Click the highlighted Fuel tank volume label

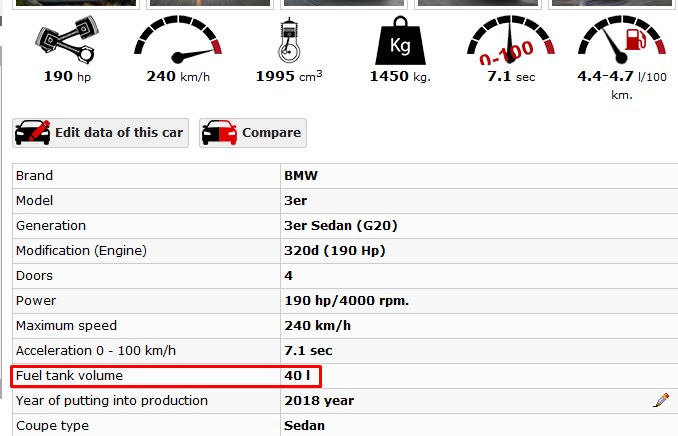point(69,376)
